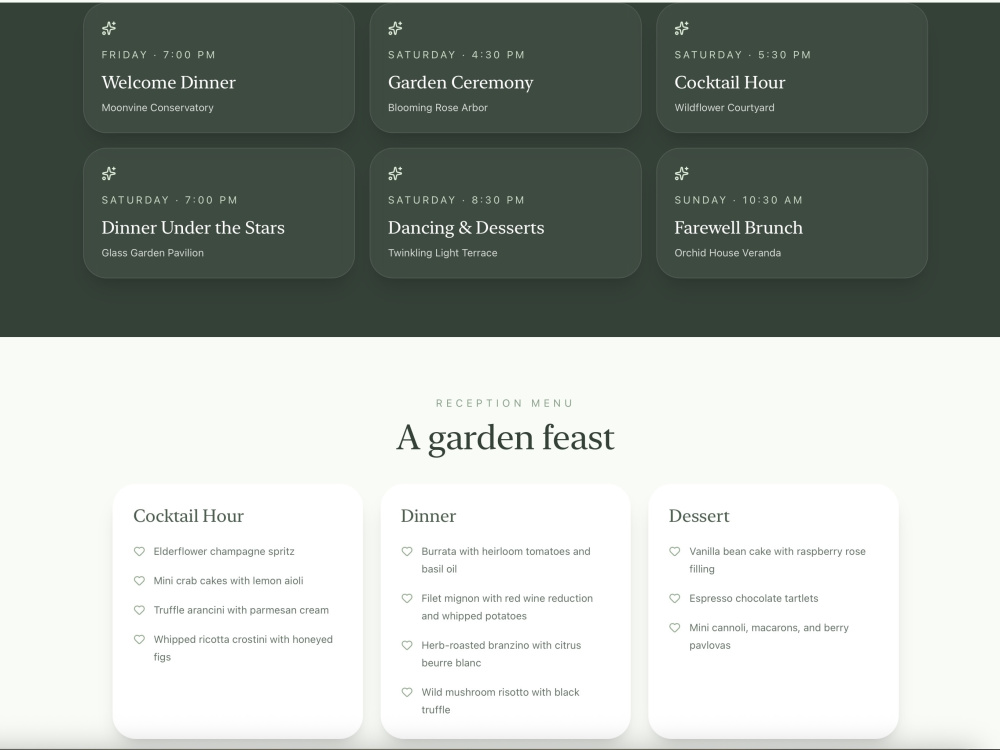Screen dimensions: 1000x750
Task: Click the Dinner menu card heading
Action: (428, 516)
